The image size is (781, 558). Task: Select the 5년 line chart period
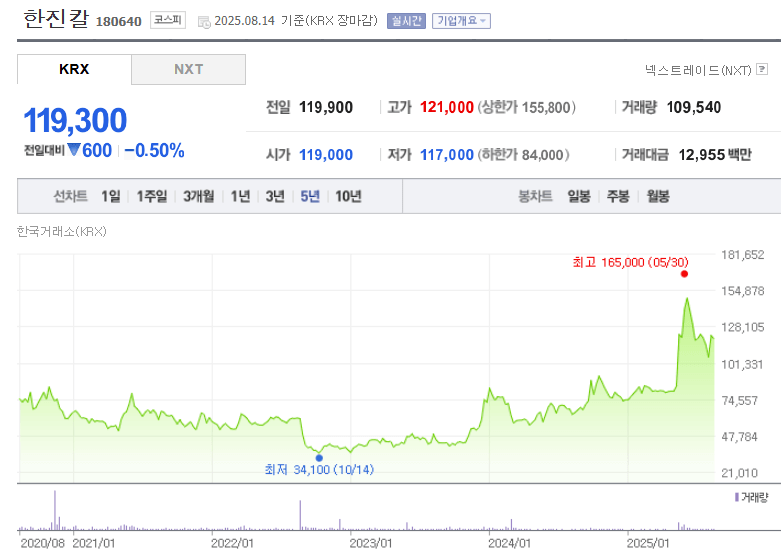point(310,196)
